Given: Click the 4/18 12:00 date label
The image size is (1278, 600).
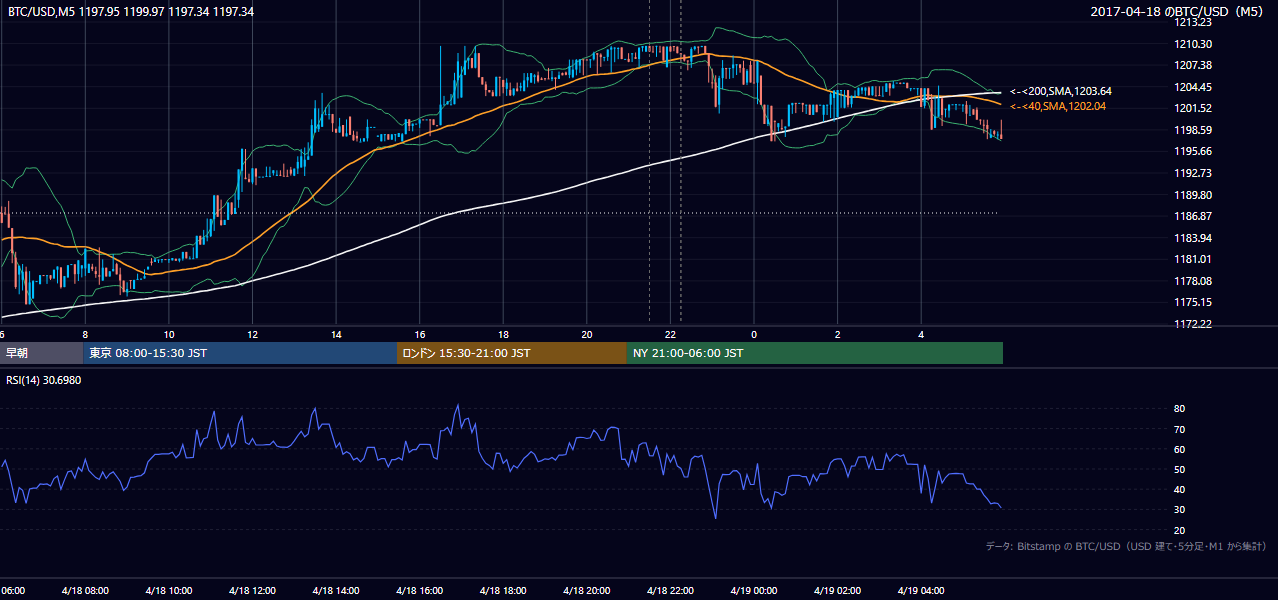Looking at the screenshot, I should click(252, 591).
